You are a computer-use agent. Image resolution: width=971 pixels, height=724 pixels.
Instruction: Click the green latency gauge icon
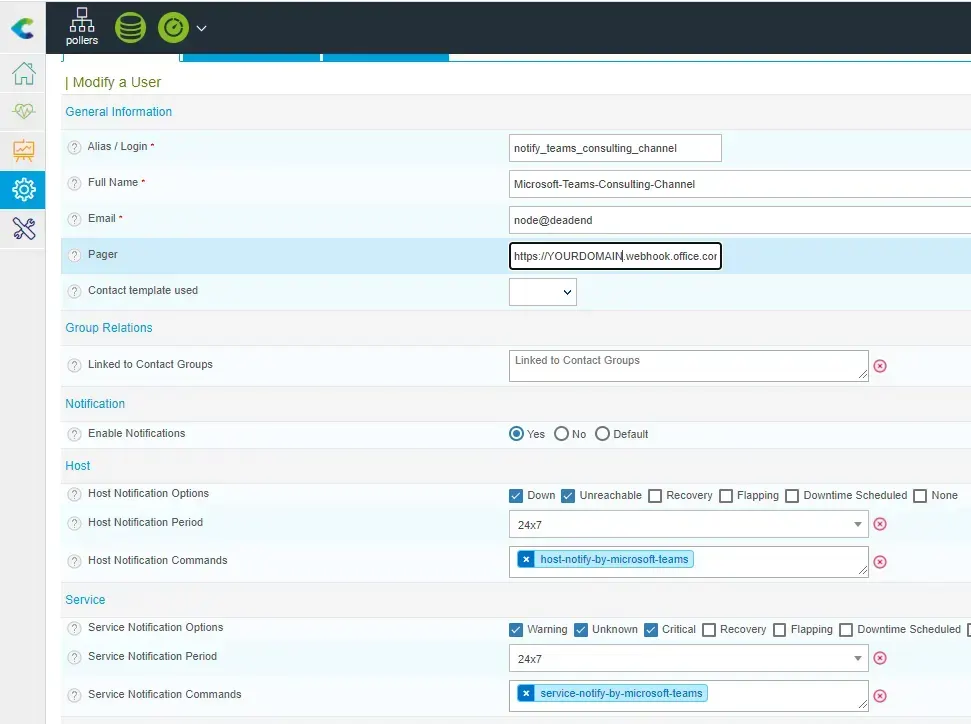click(x=173, y=28)
